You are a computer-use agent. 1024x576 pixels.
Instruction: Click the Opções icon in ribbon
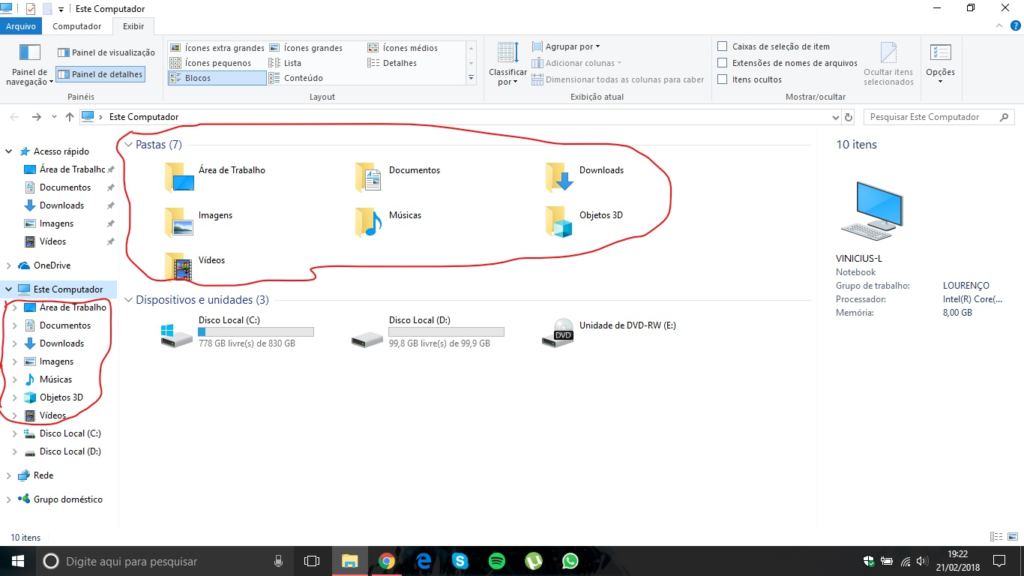tap(940, 61)
